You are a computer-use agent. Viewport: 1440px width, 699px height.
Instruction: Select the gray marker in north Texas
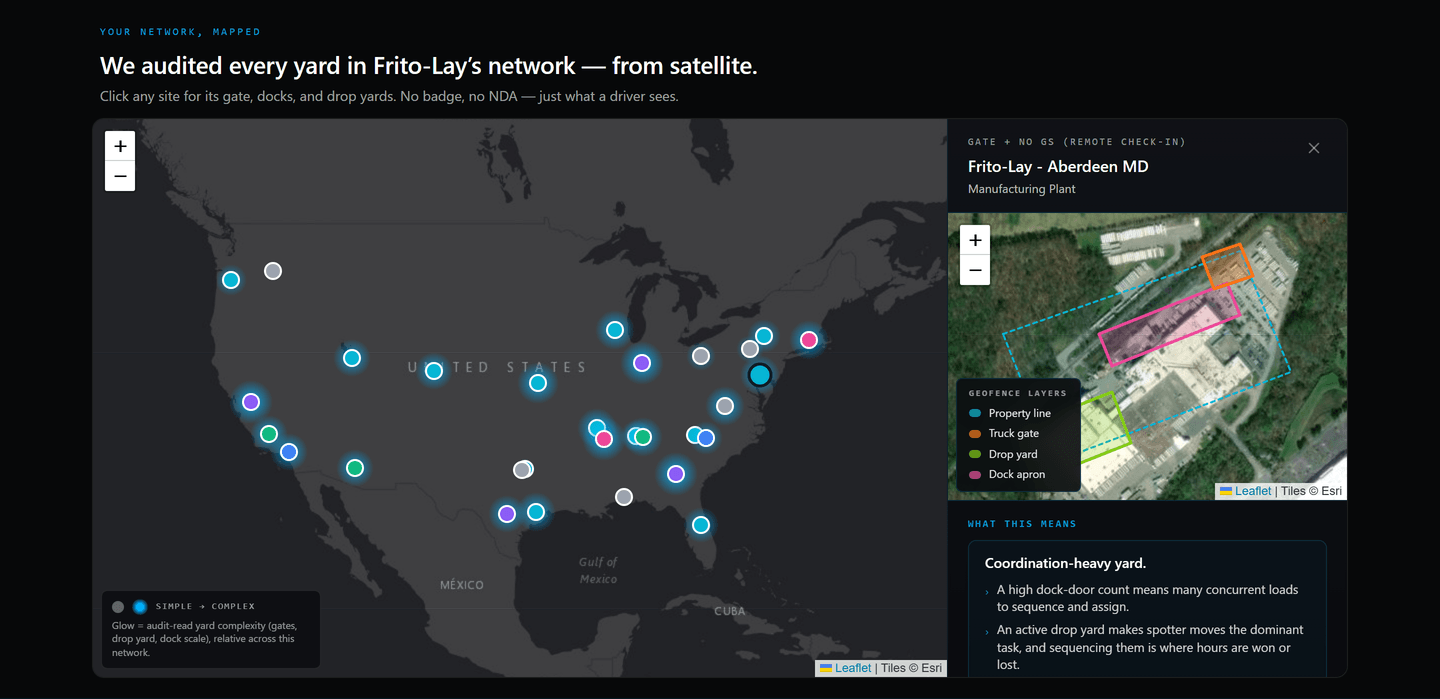pos(523,469)
